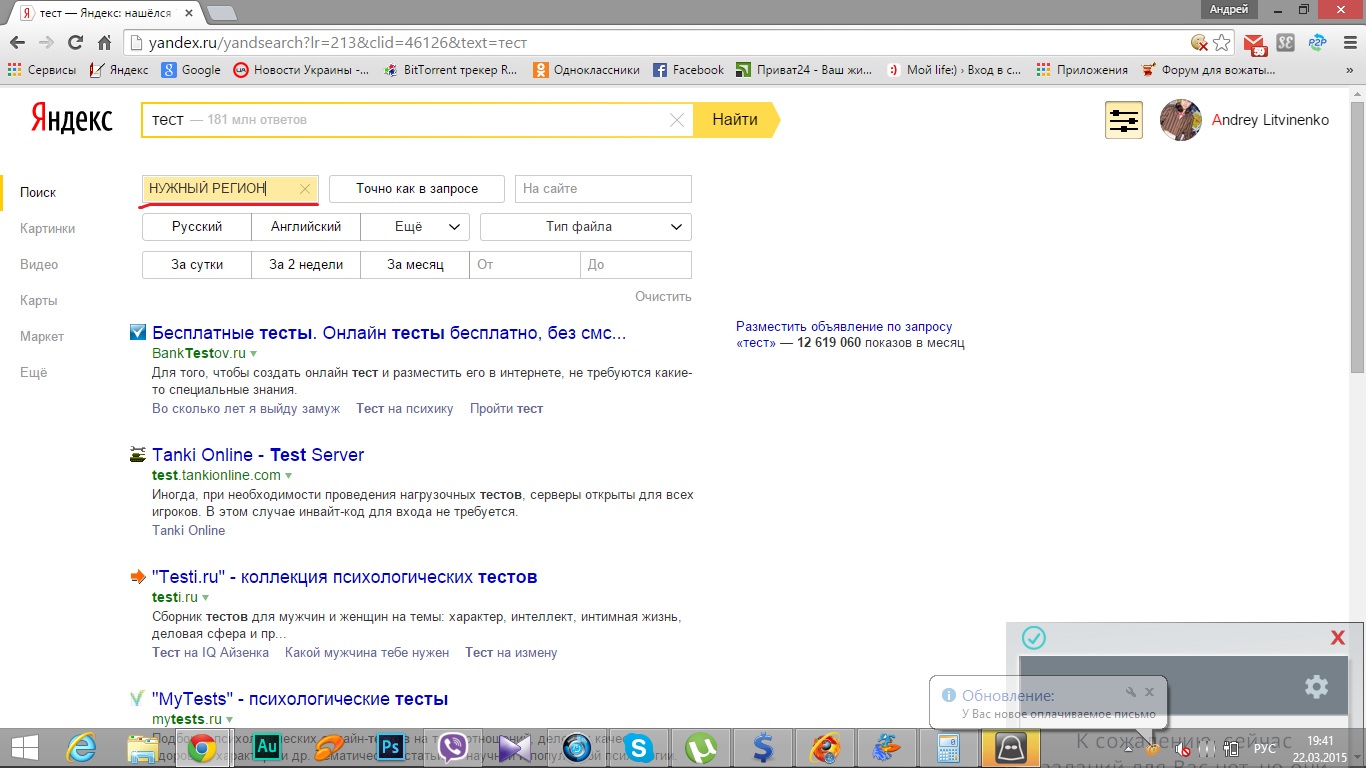The image size is (1366, 768).
Task: Enable the За месяц time filter
Action: pyautogui.click(x=416, y=265)
